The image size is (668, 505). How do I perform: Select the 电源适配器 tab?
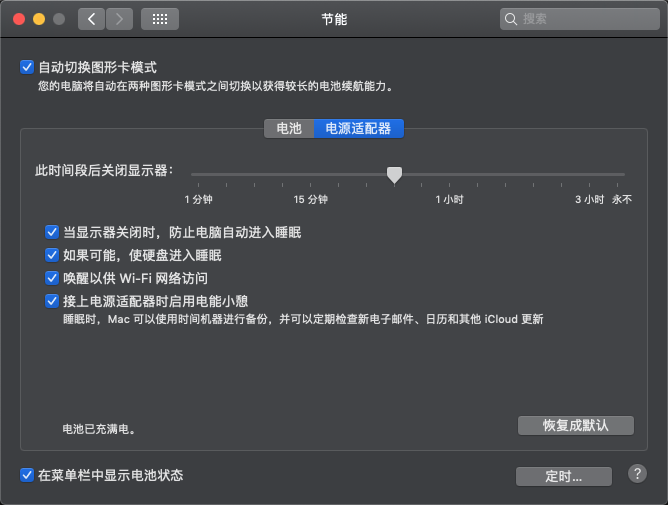358,129
